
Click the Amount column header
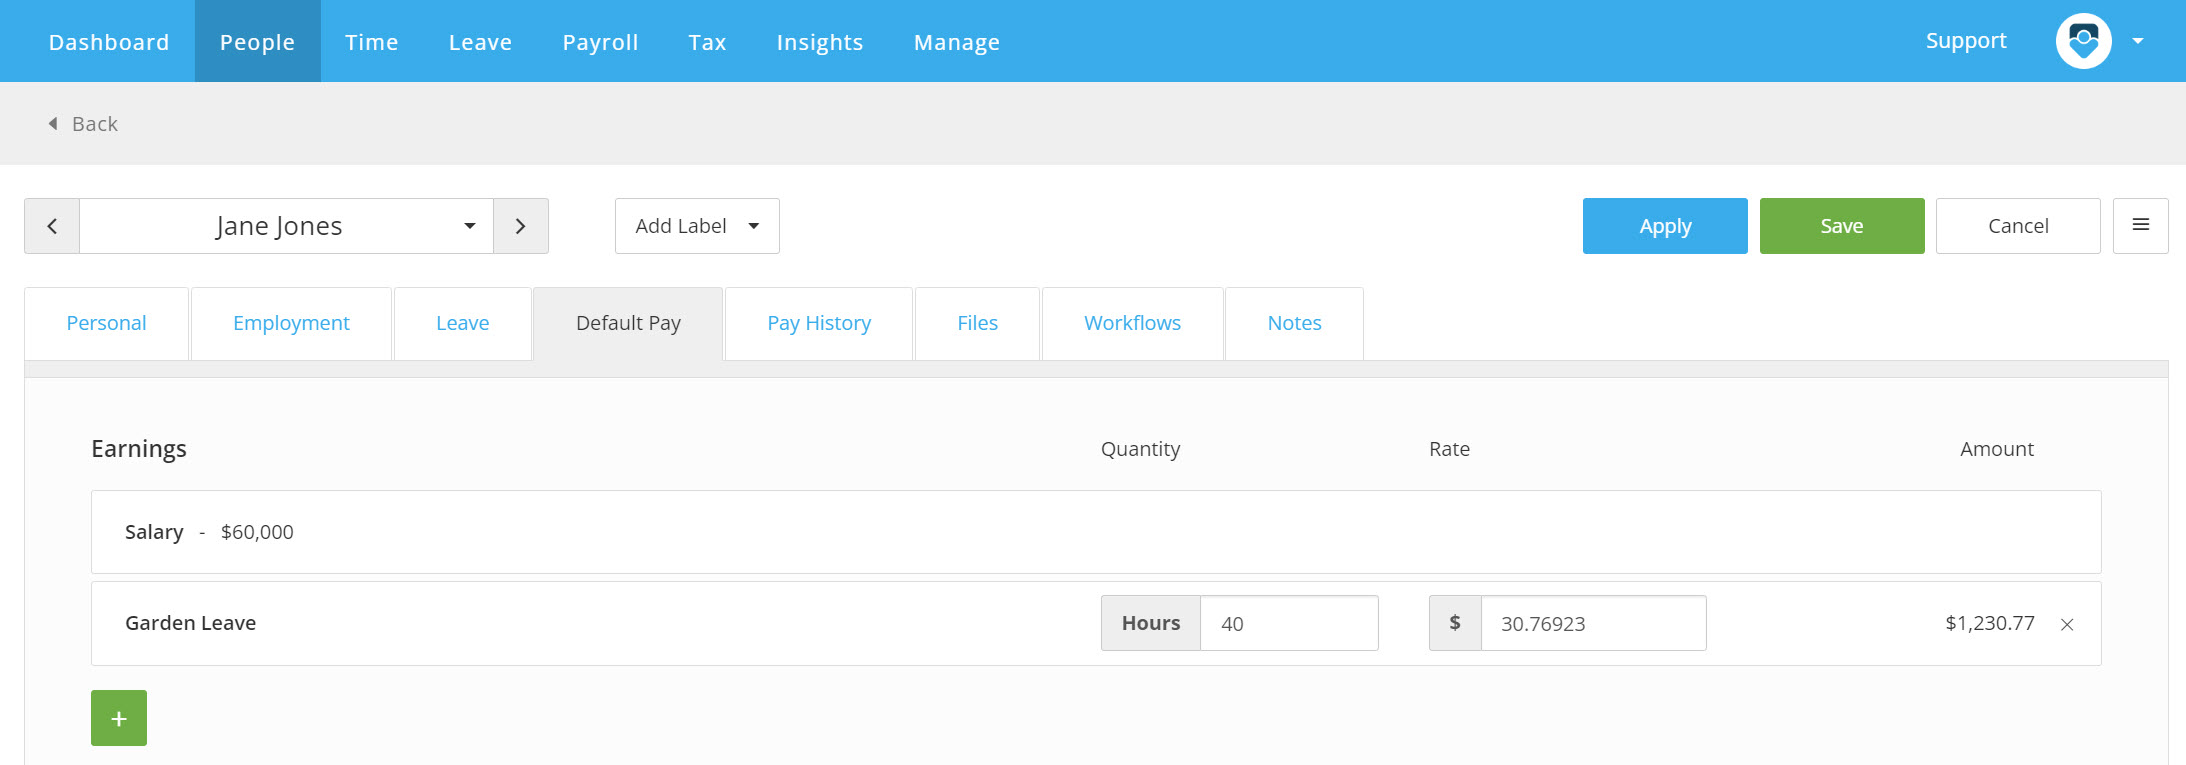[1997, 449]
